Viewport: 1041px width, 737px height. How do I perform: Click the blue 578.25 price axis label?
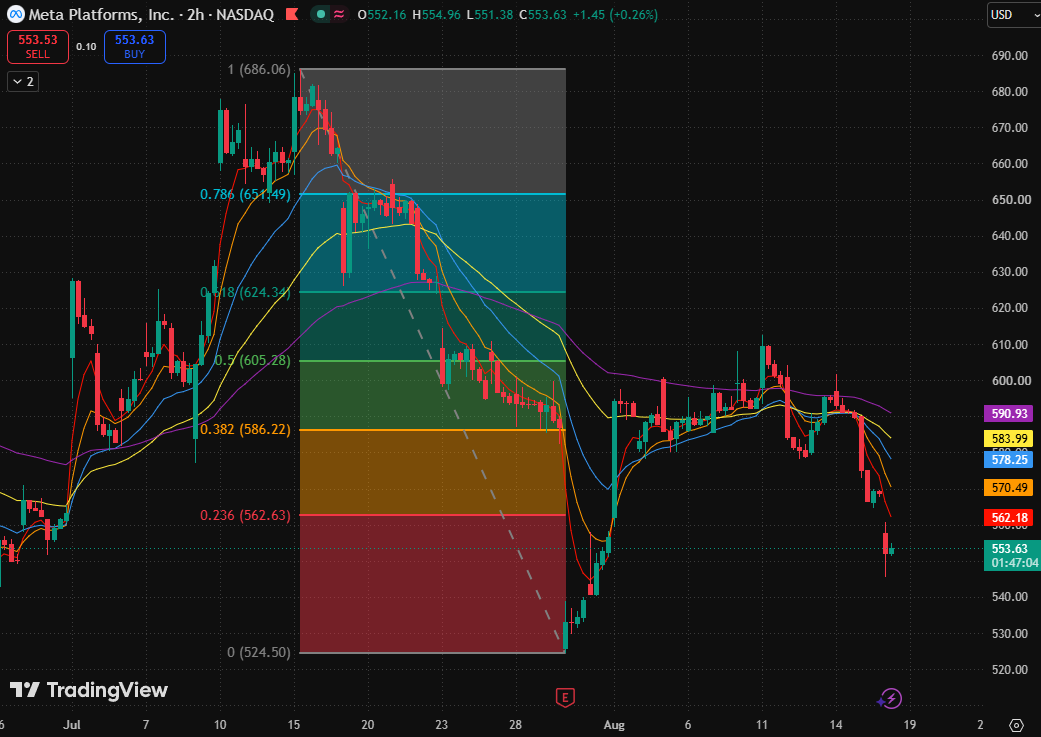coord(1008,459)
